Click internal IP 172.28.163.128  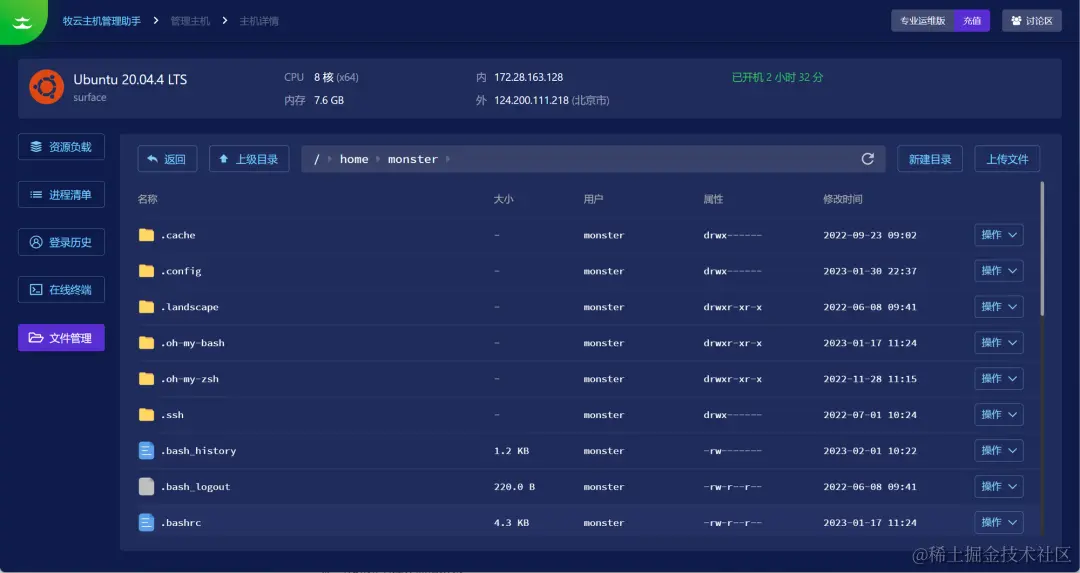point(528,77)
